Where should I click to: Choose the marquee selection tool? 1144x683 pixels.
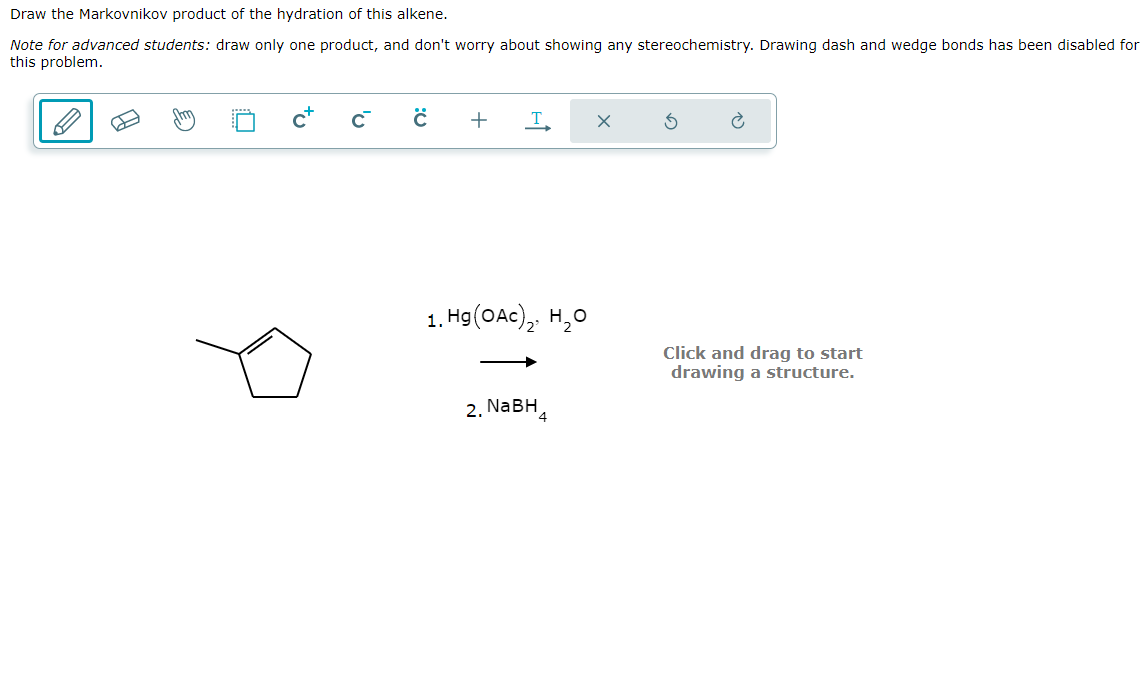coord(242,120)
